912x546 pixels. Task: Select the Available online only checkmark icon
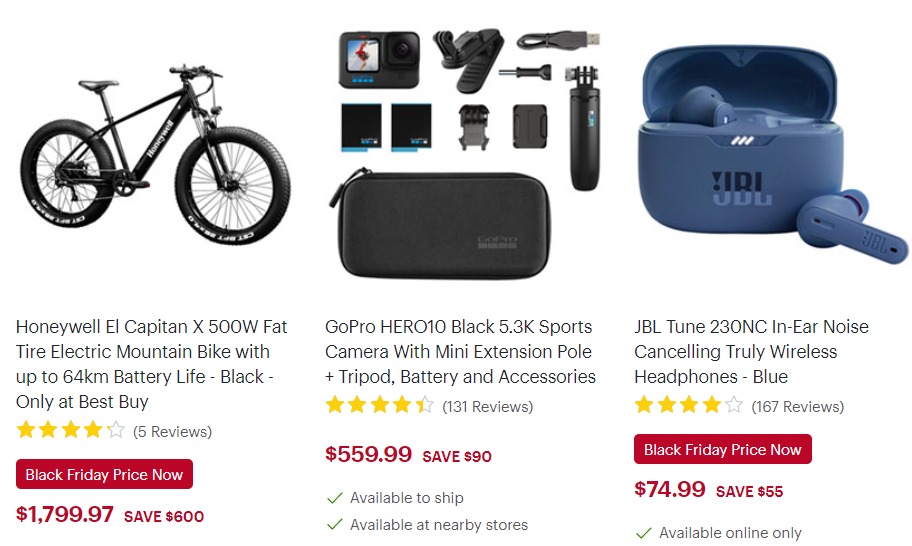[x=643, y=533]
